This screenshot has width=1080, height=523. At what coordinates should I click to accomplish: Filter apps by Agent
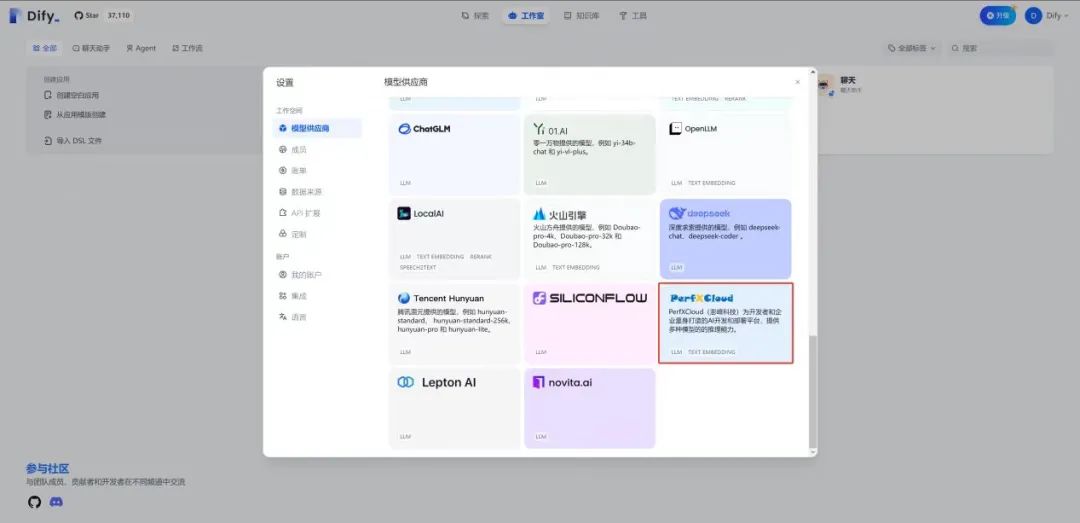pos(141,48)
